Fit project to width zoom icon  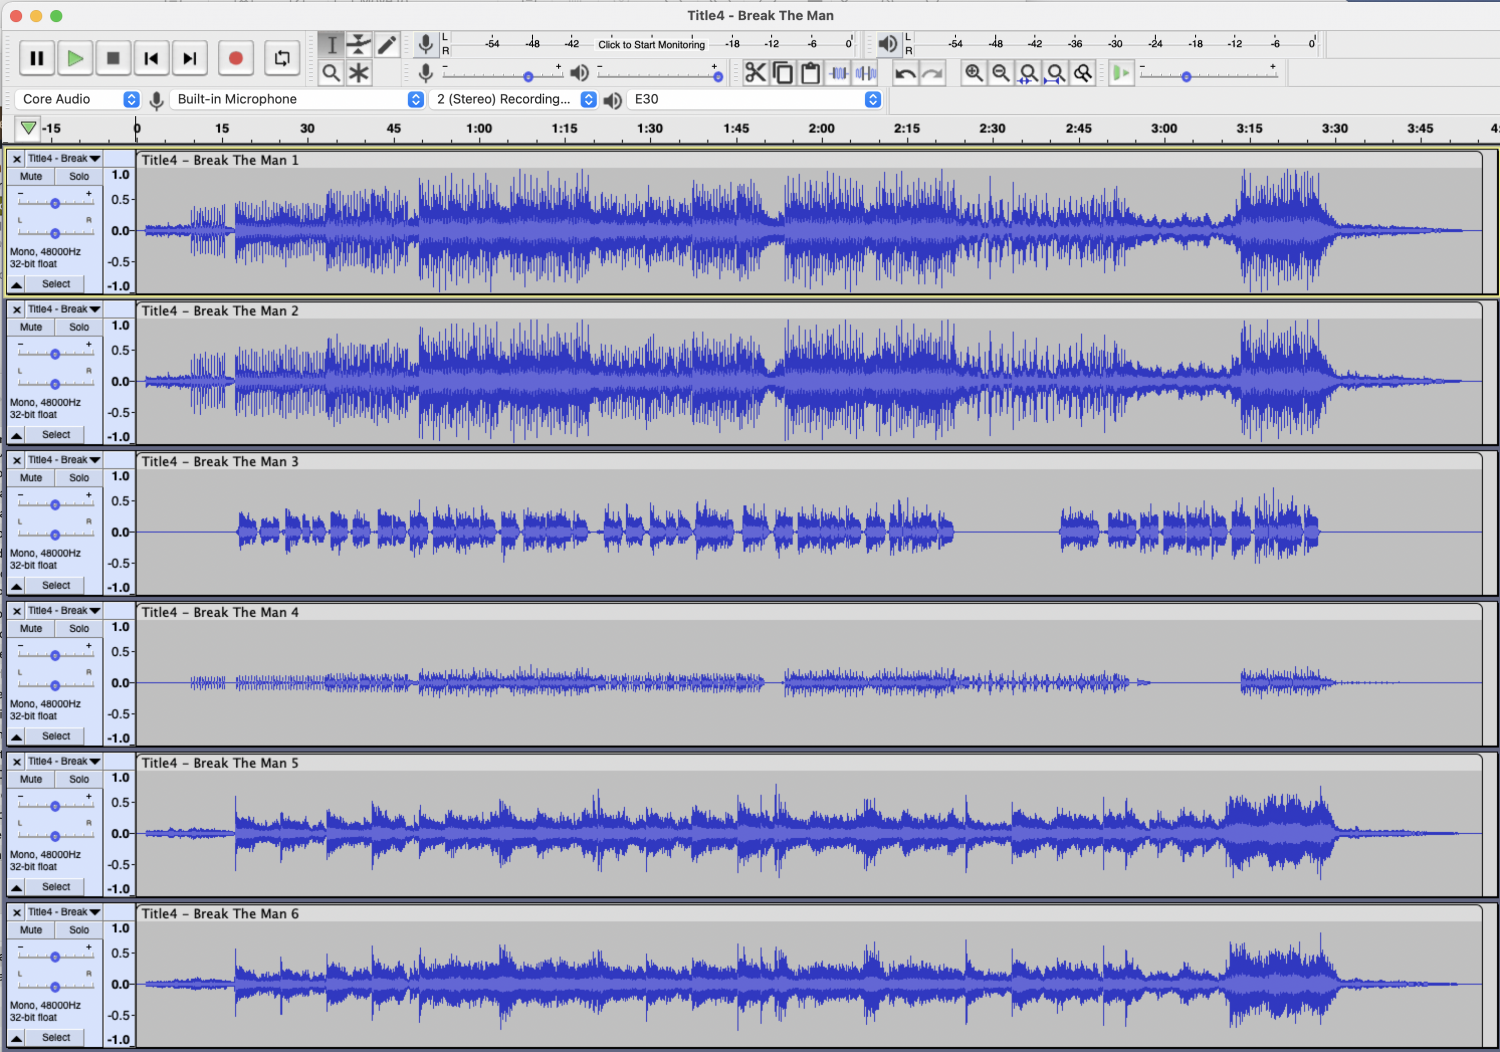coord(1055,73)
